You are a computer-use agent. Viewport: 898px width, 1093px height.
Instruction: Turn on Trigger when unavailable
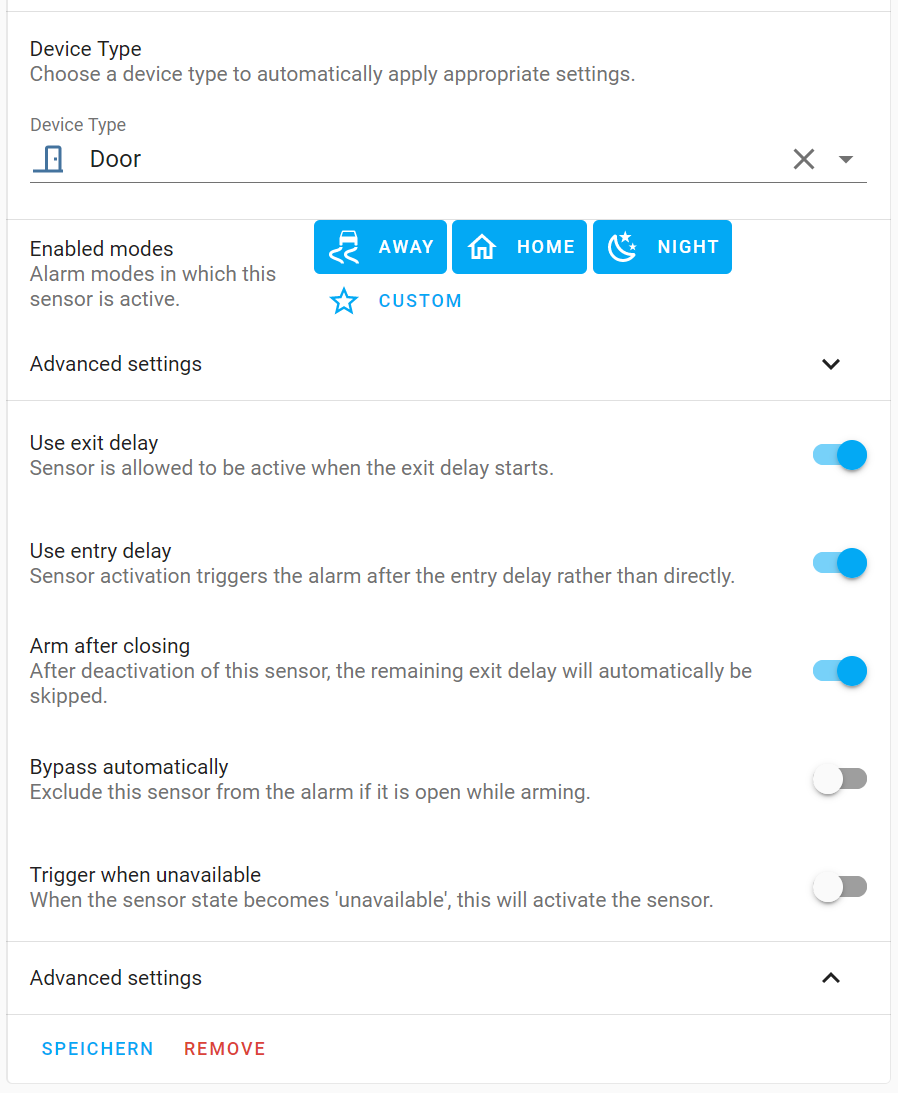pyautogui.click(x=839, y=887)
